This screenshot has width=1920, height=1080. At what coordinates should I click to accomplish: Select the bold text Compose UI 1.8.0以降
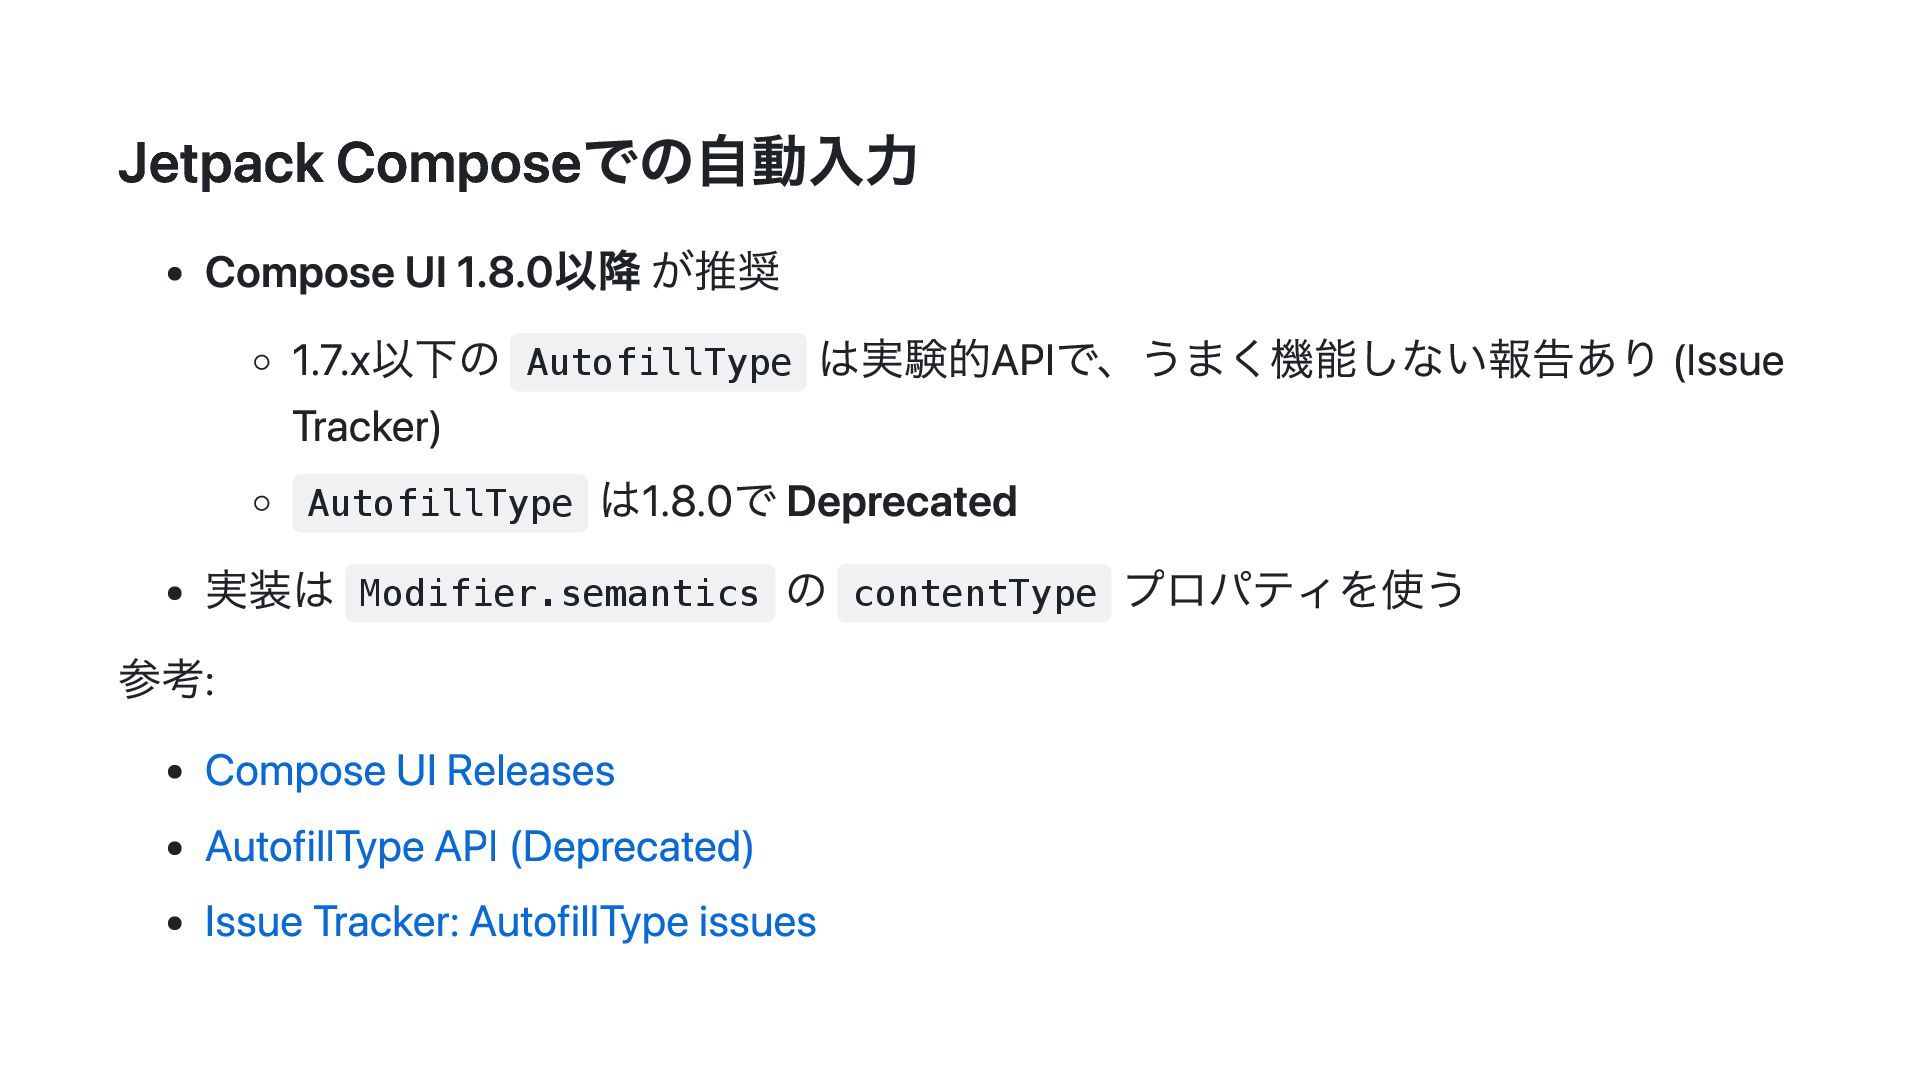coord(422,272)
